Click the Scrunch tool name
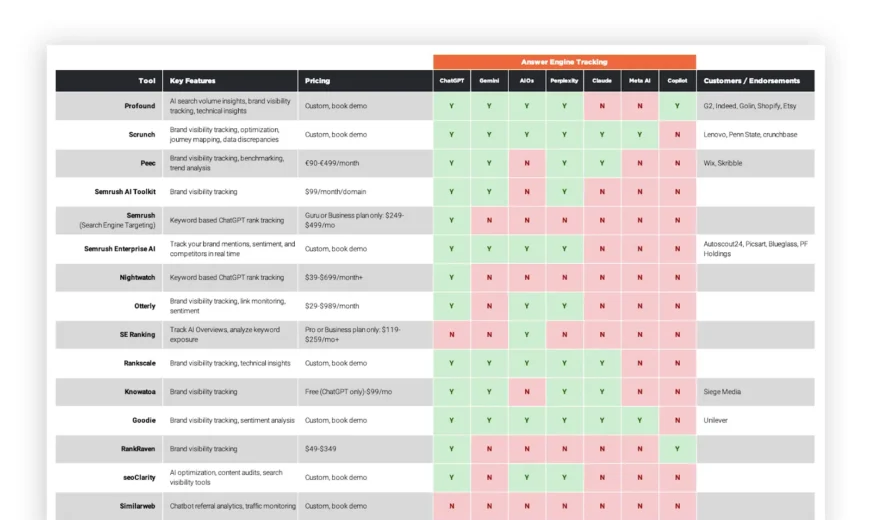Viewport: 870px width, 520px height. coord(142,134)
